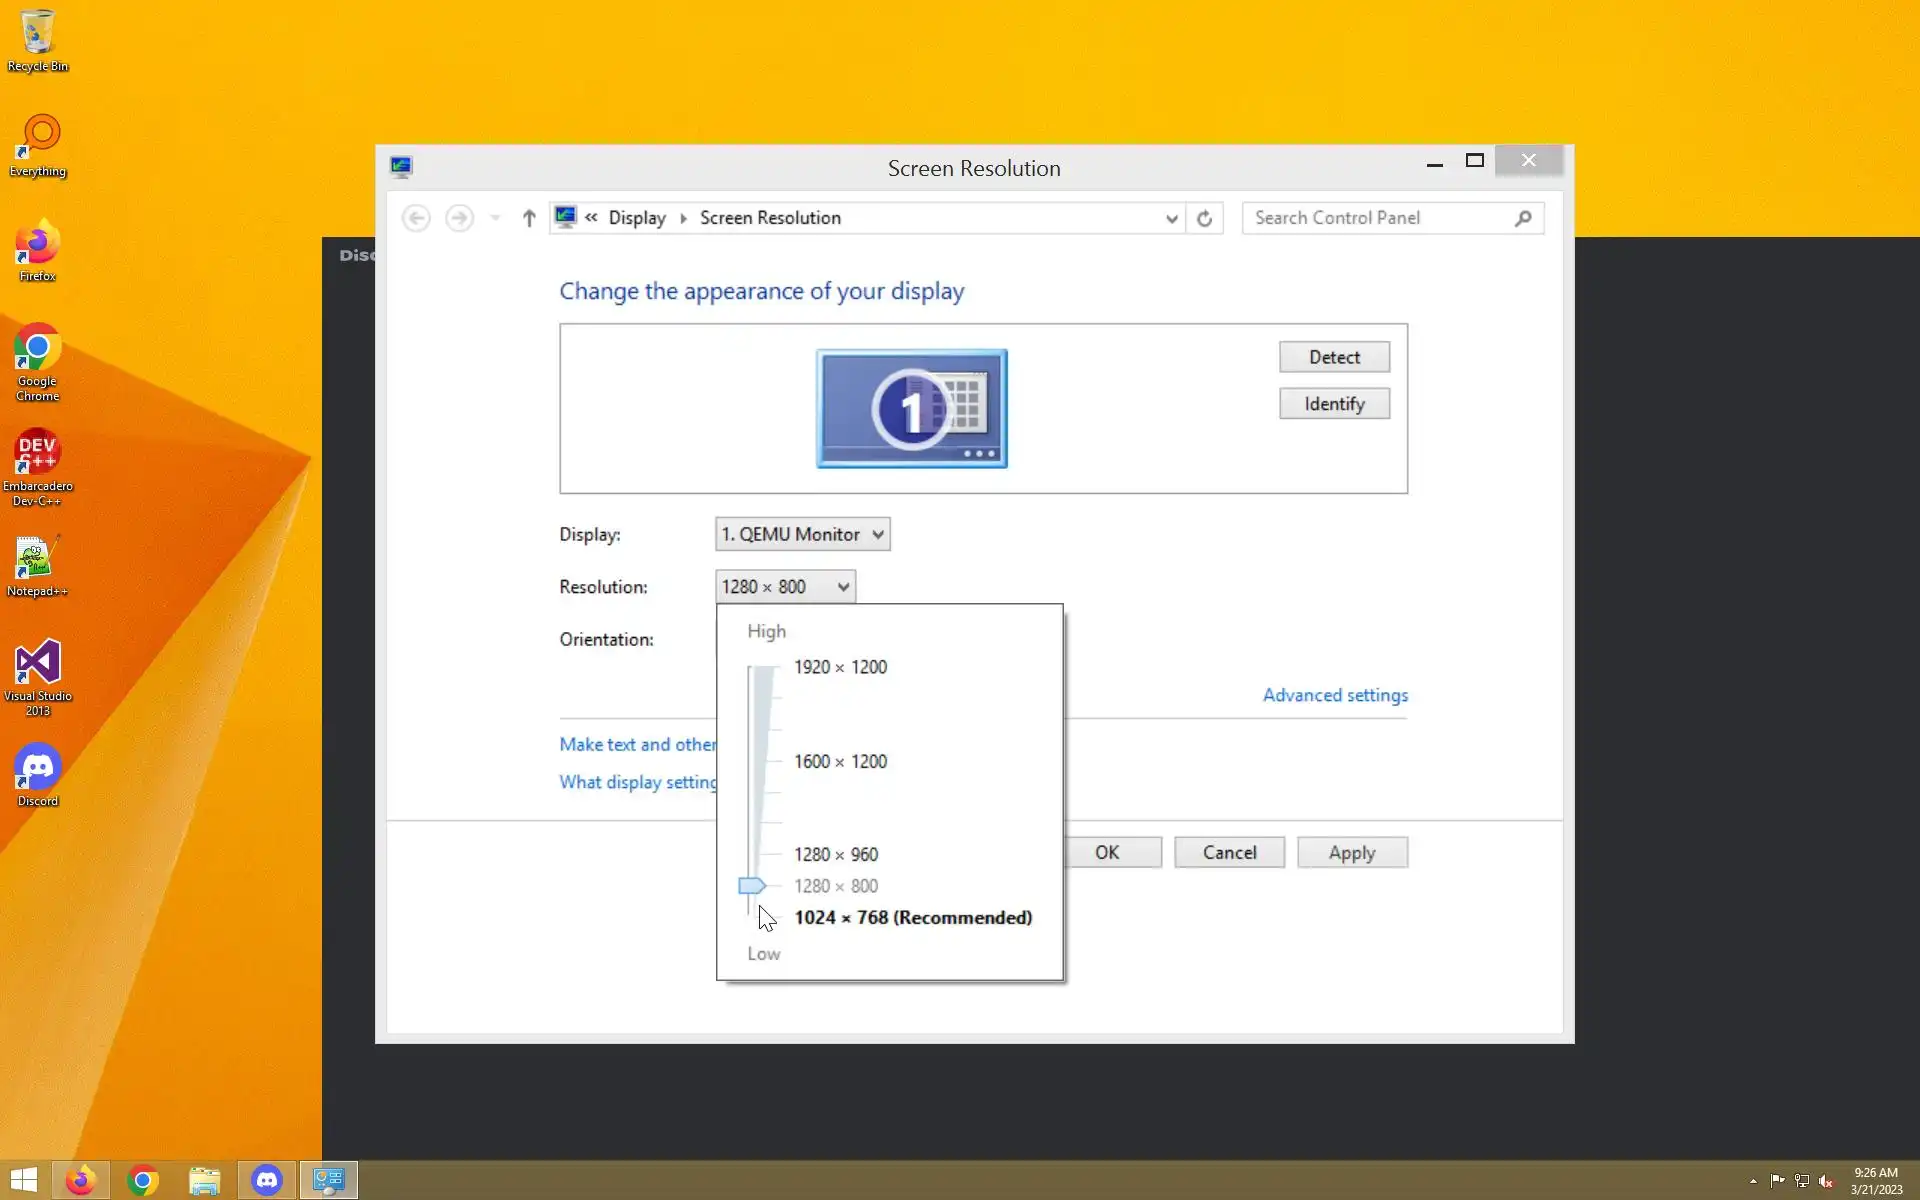Open File Explorer from taskbar

[204, 1180]
